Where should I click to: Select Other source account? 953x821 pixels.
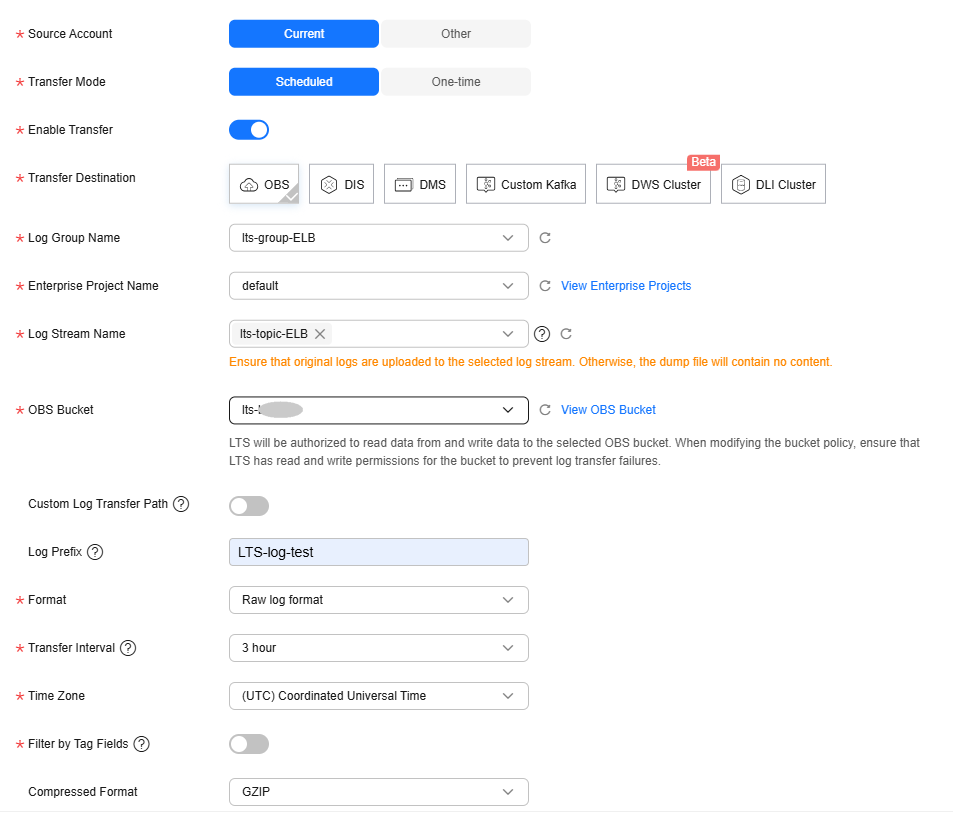pos(456,33)
